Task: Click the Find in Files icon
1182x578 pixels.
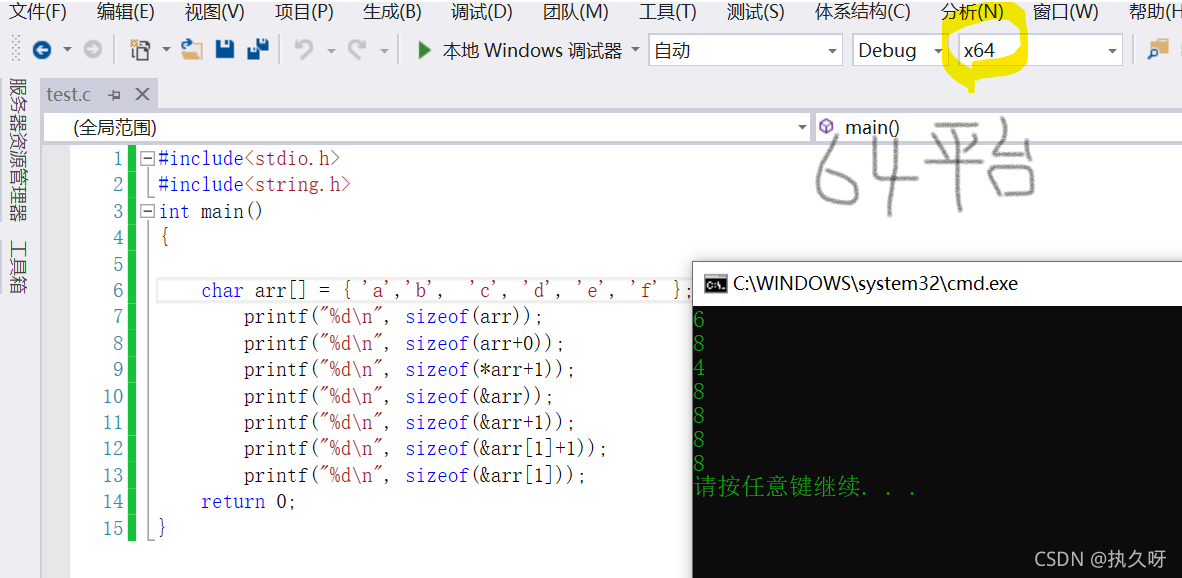Action: point(1157,50)
